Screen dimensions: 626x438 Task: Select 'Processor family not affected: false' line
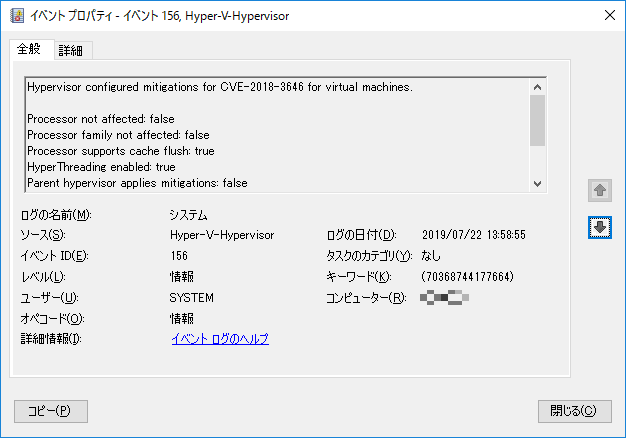pyautogui.click(x=118, y=135)
